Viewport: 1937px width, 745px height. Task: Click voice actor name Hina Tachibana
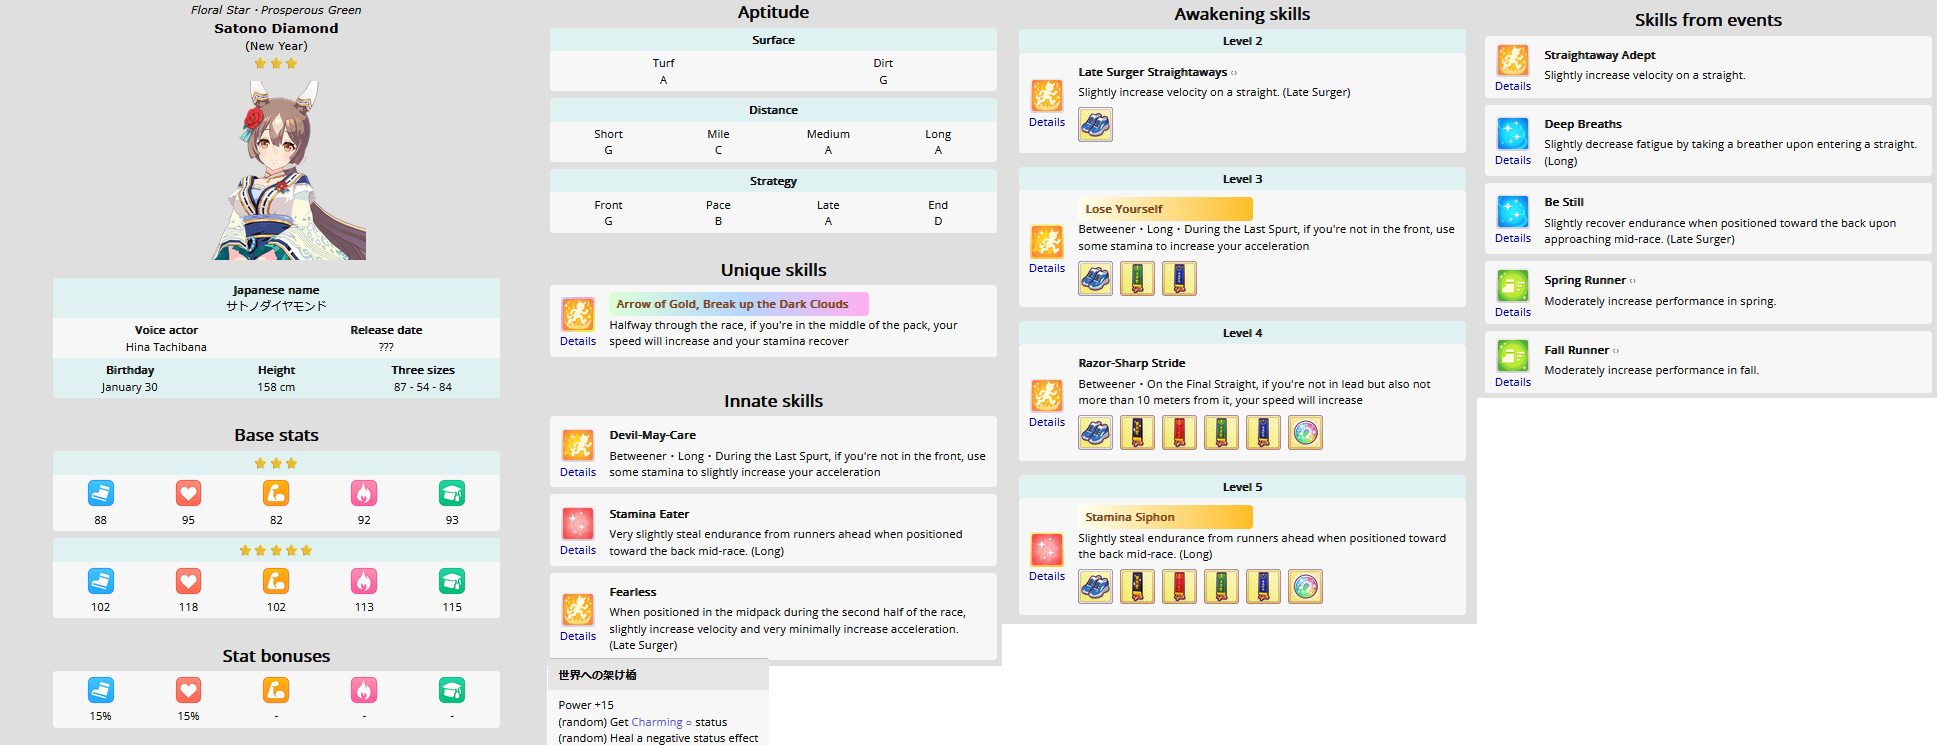(166, 347)
